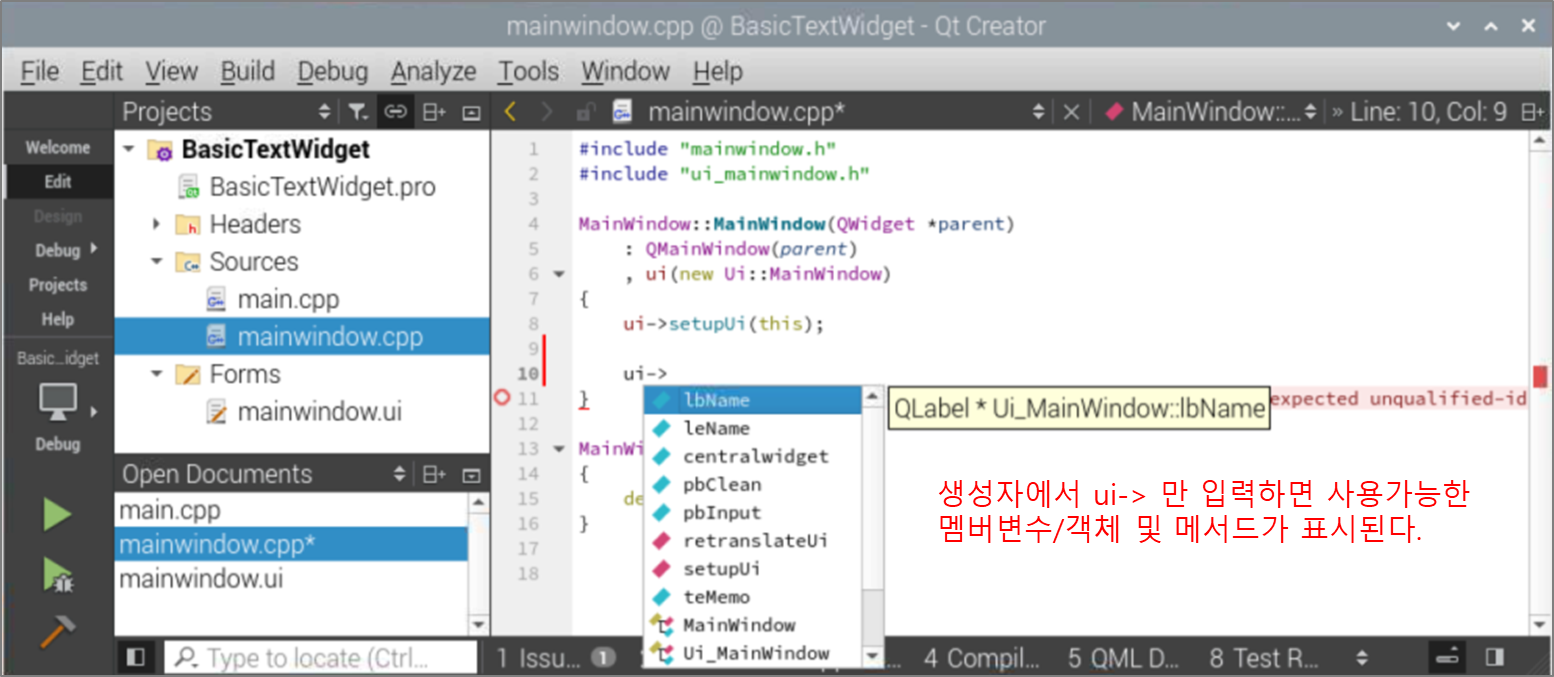Open the Help menu

718,71
